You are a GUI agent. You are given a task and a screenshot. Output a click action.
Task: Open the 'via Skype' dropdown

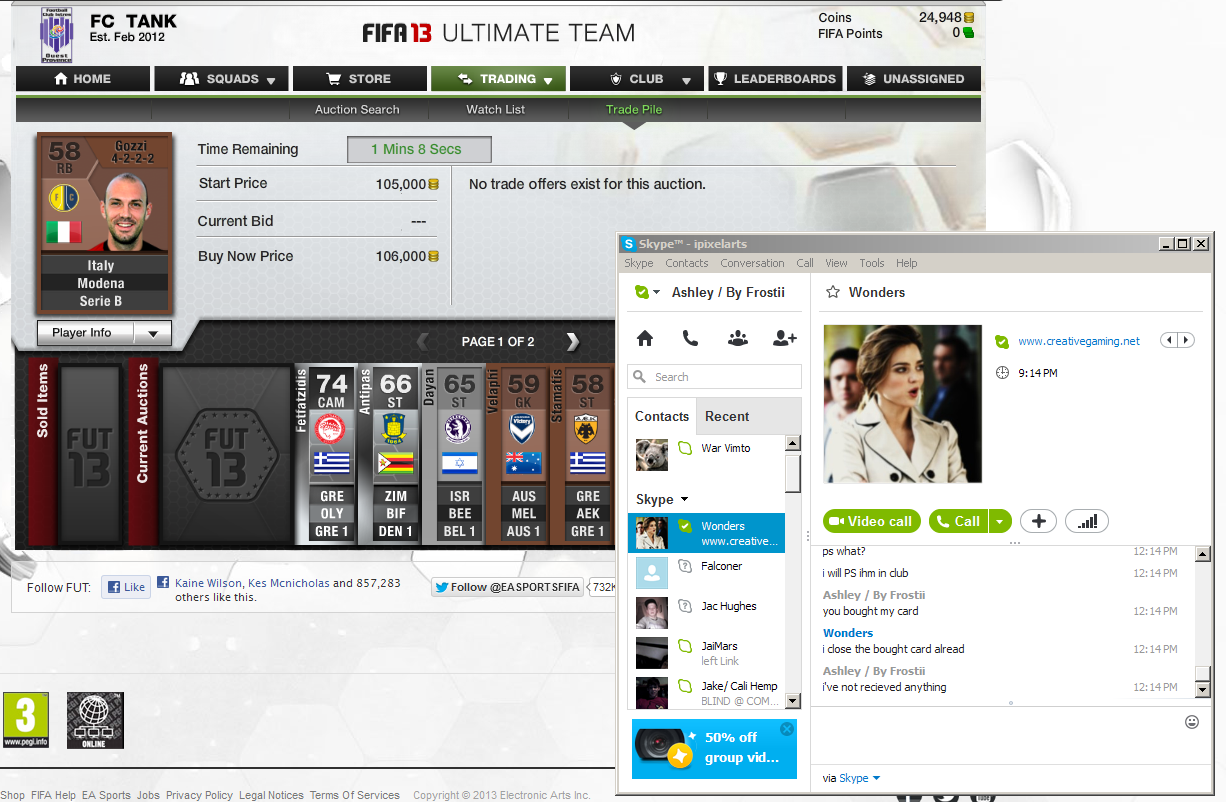[x=876, y=778]
